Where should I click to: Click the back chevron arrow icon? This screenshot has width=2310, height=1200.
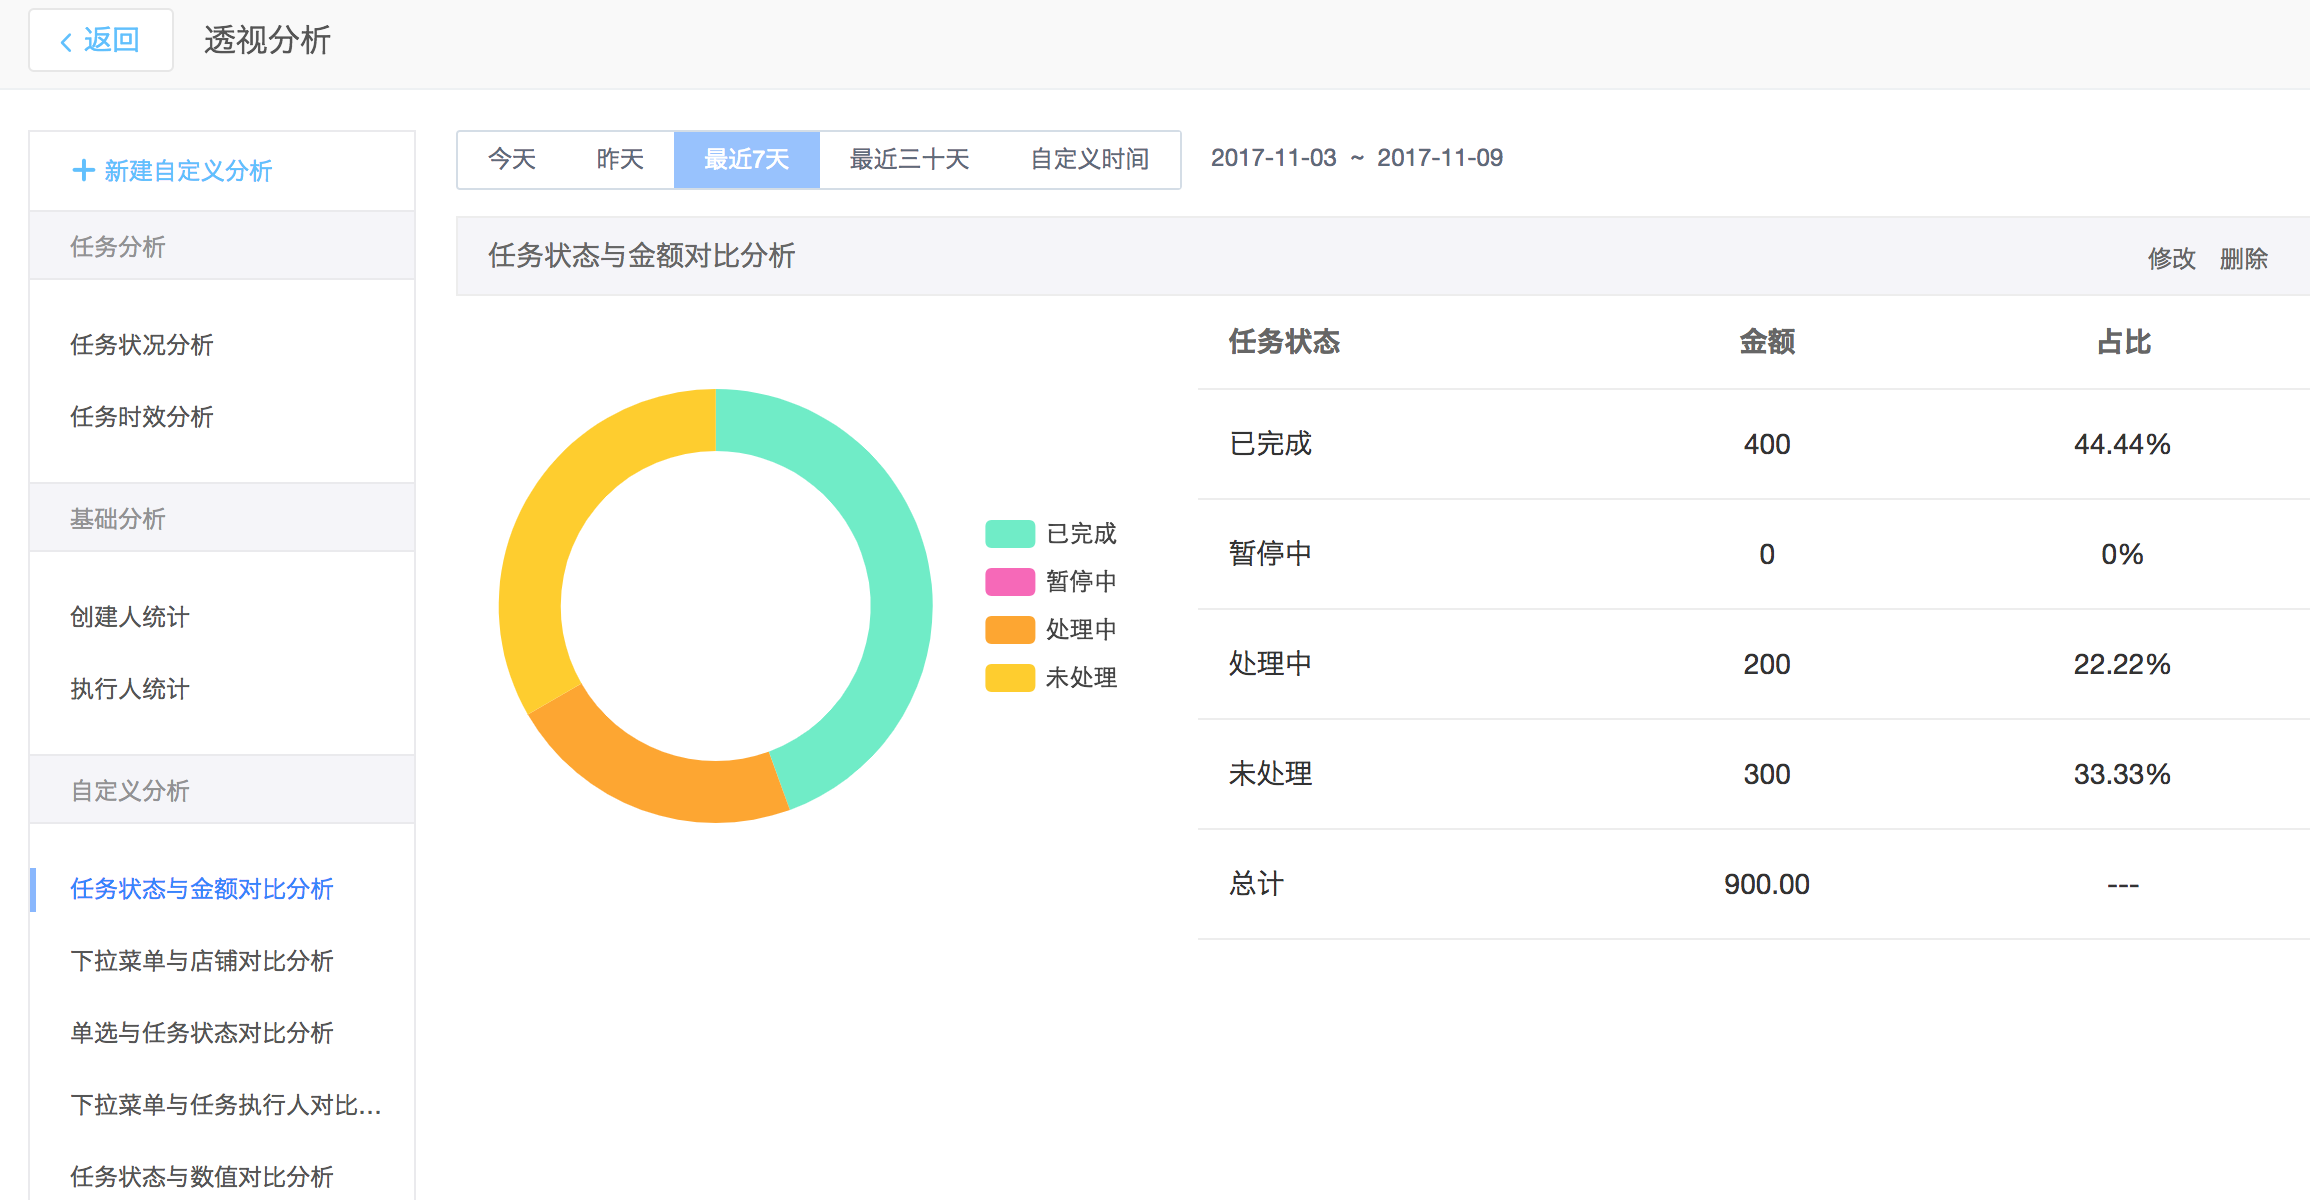tap(66, 41)
